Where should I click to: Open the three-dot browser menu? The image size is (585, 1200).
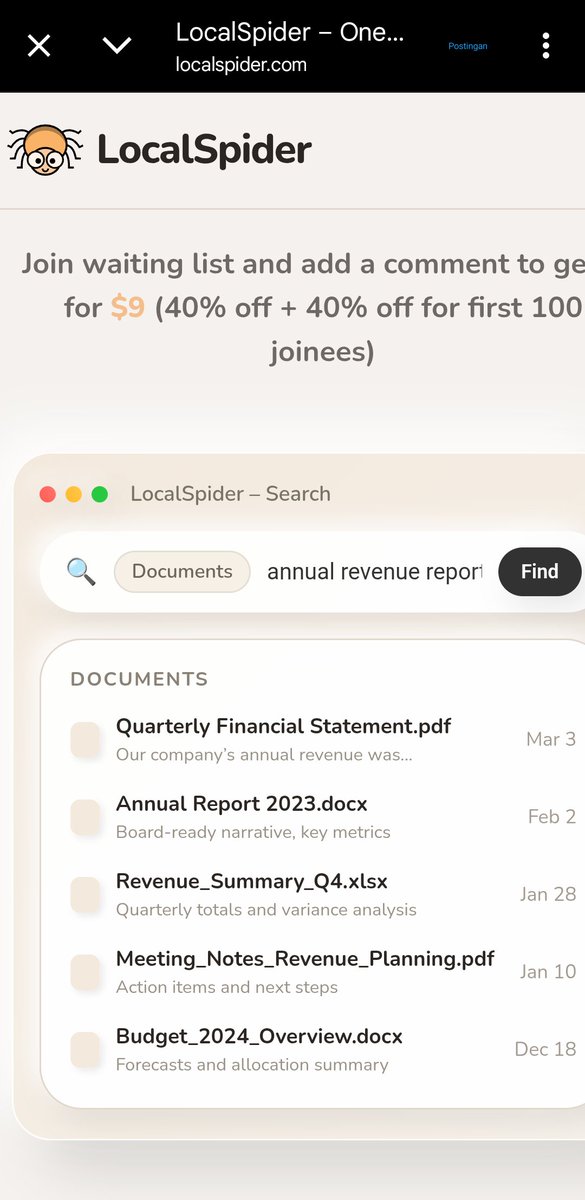point(545,46)
